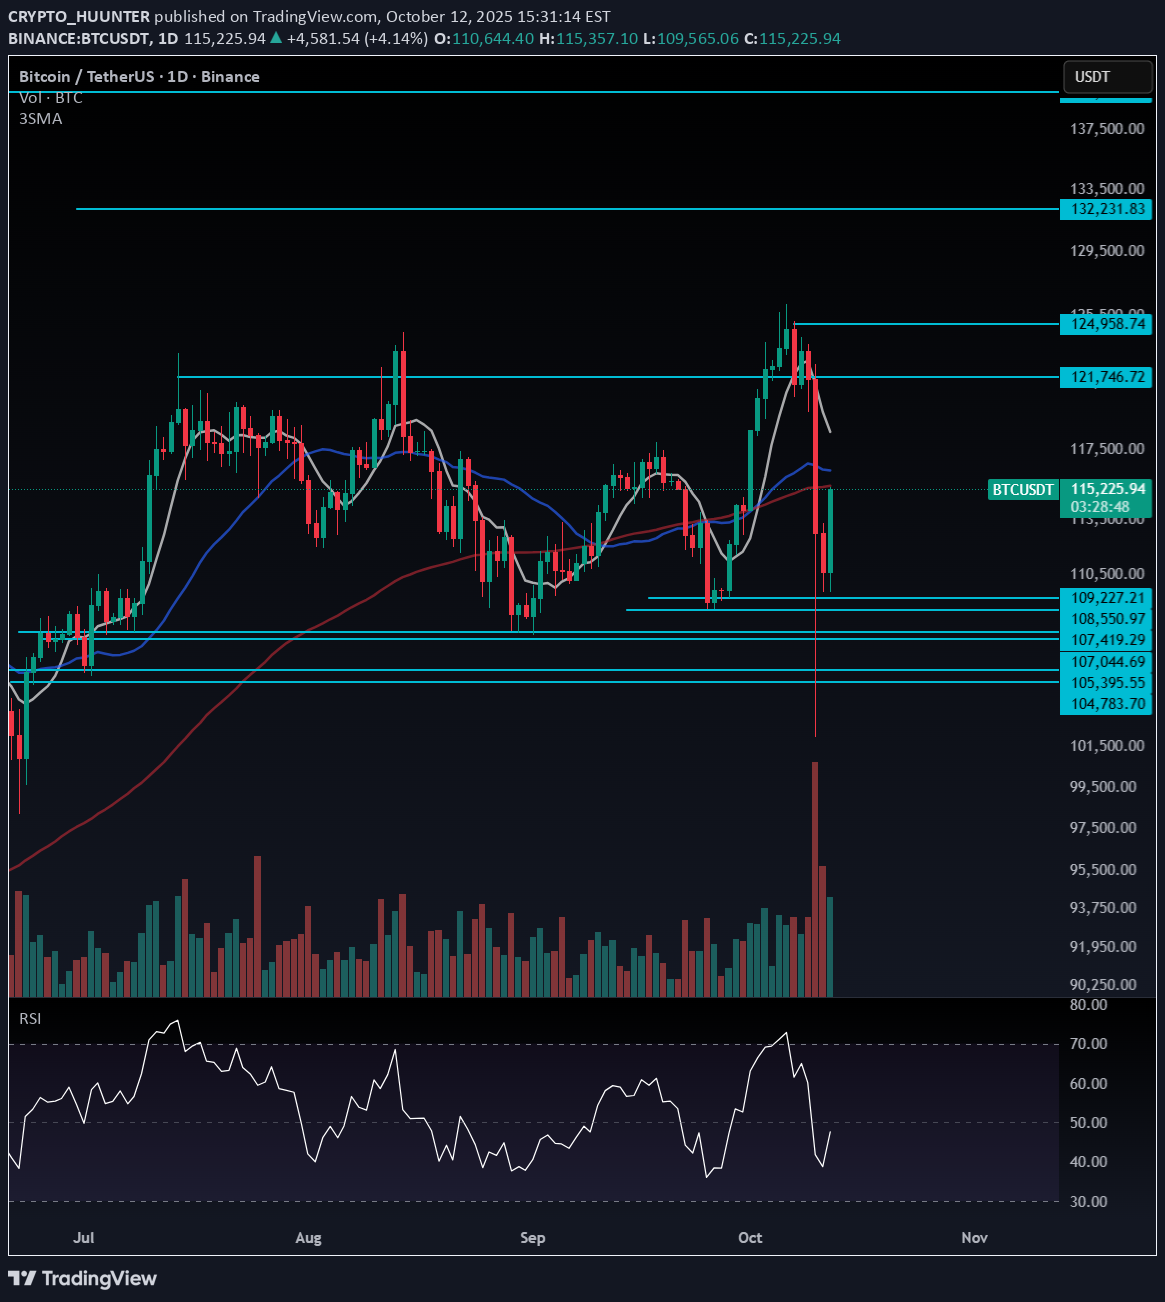Select the Oct label on the time axis

coord(749,1237)
